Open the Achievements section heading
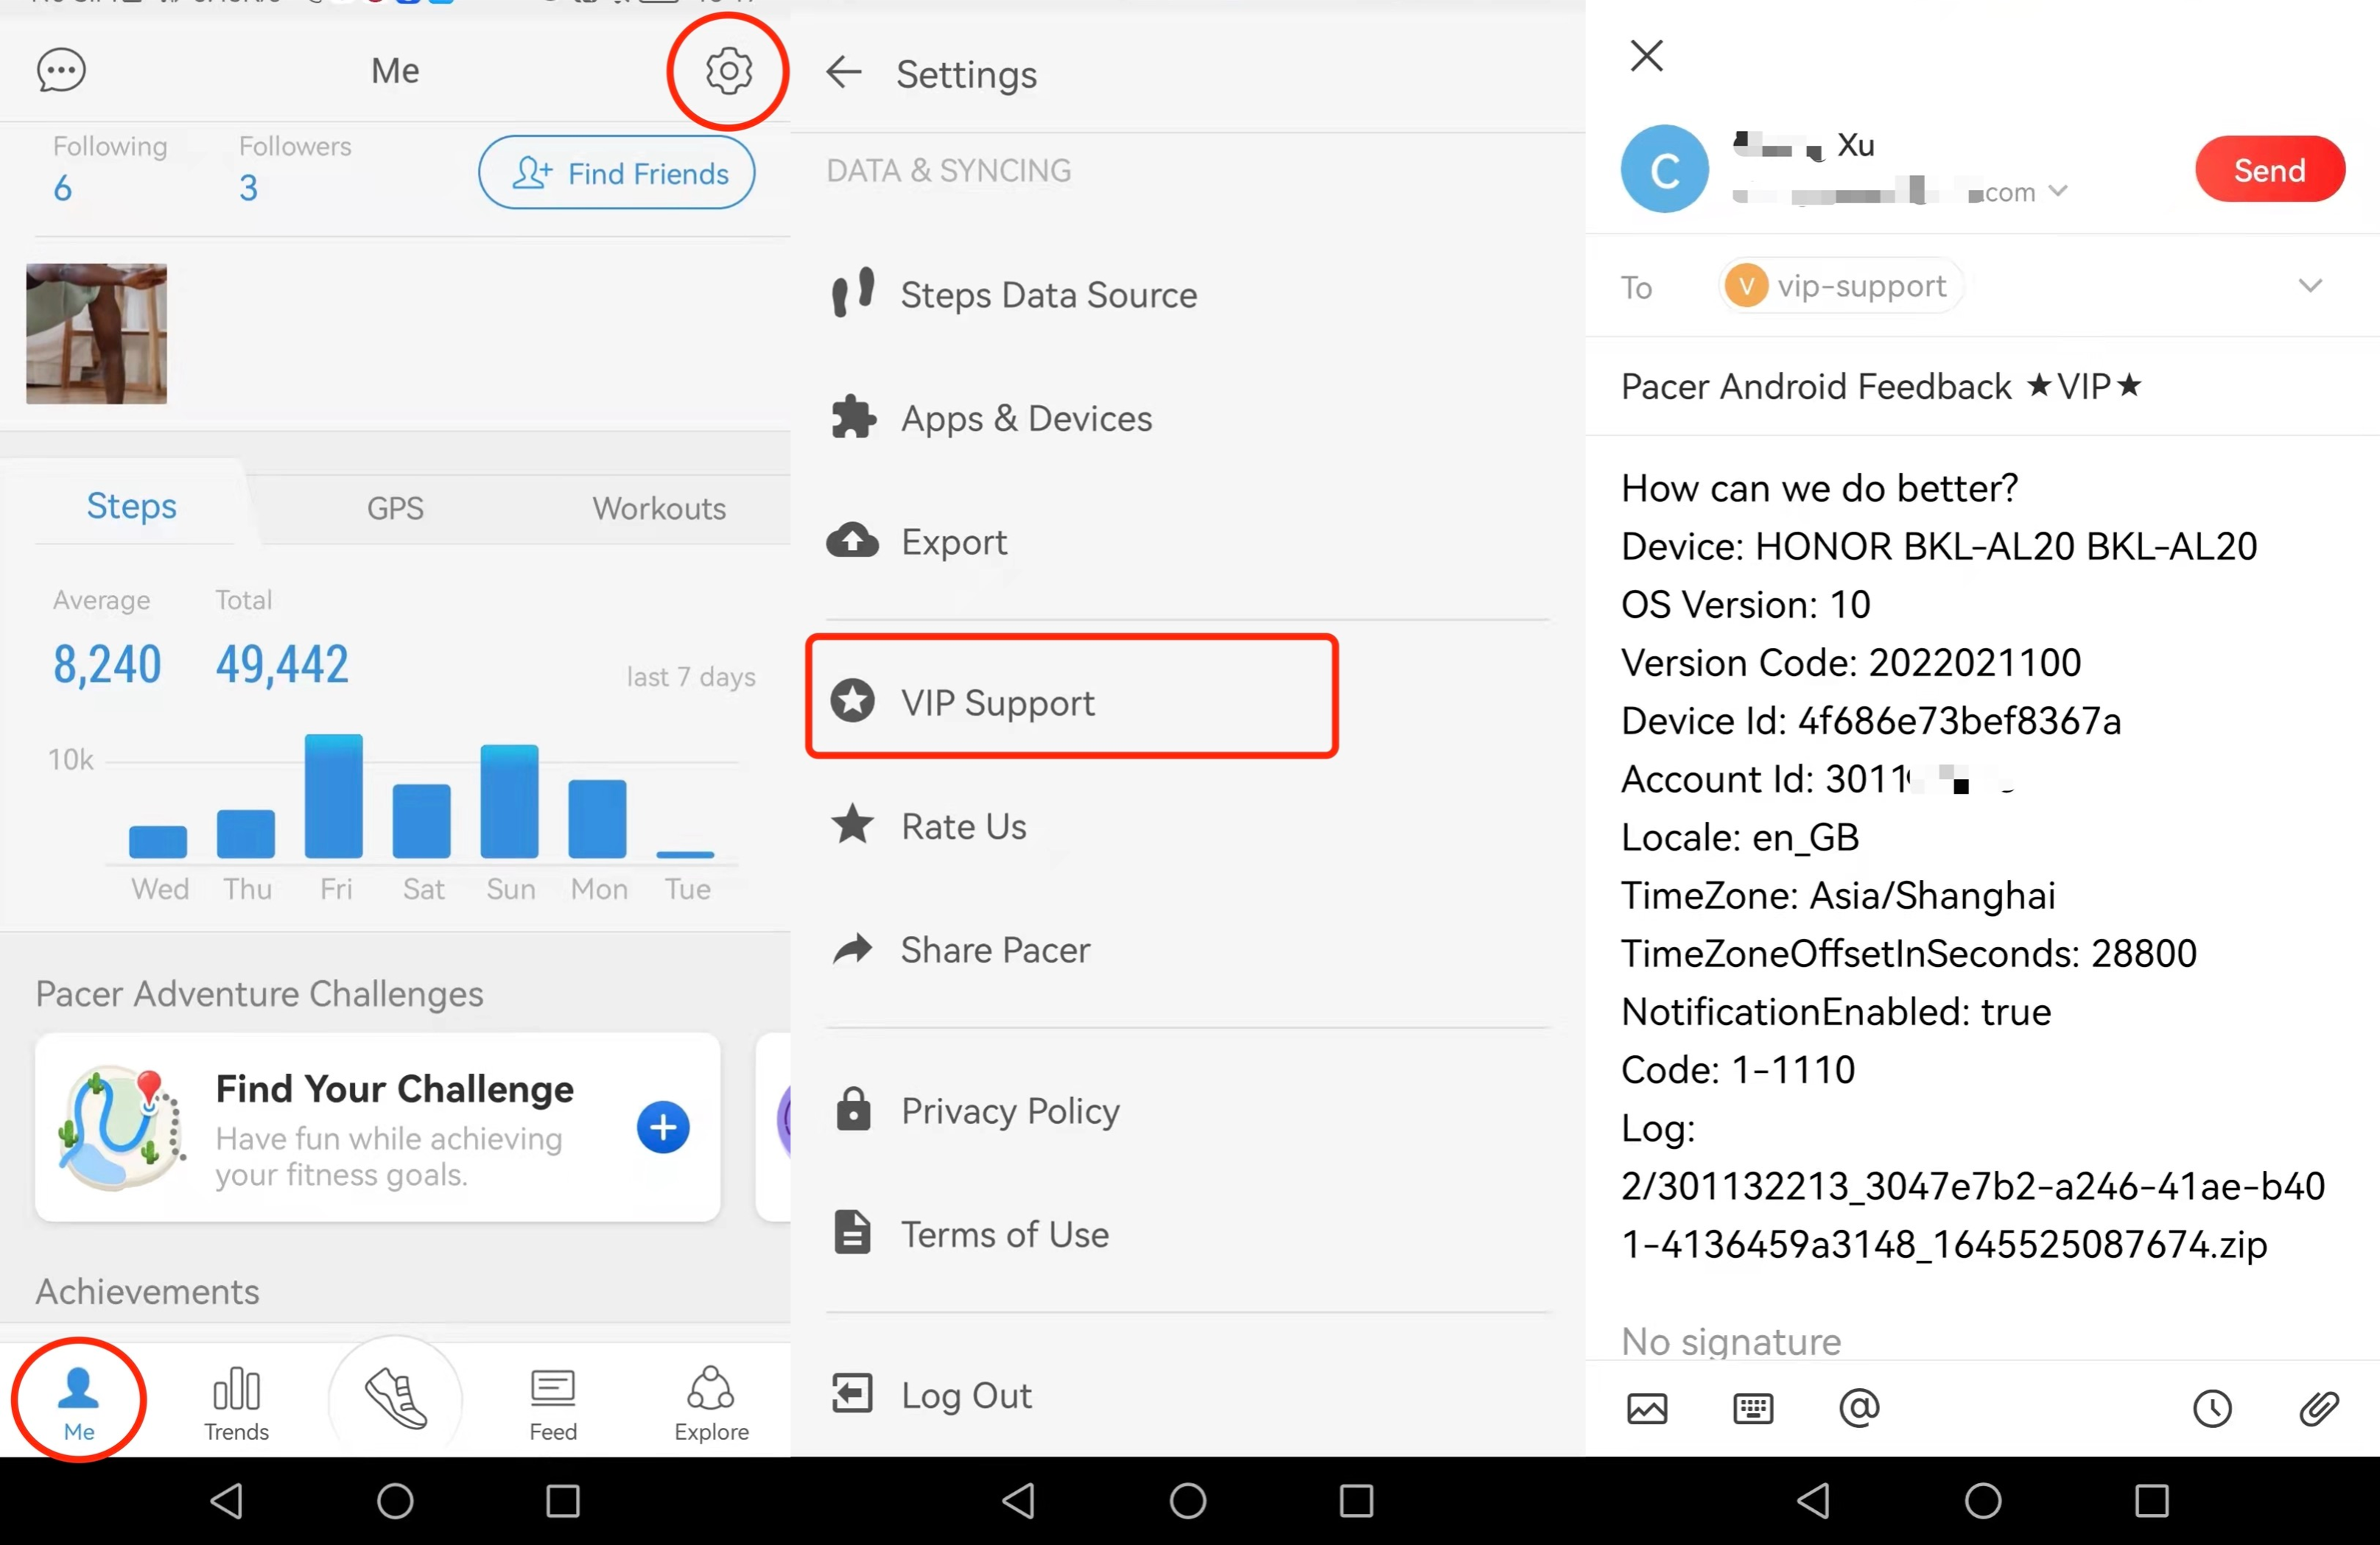2380x1545 pixels. click(x=148, y=1291)
